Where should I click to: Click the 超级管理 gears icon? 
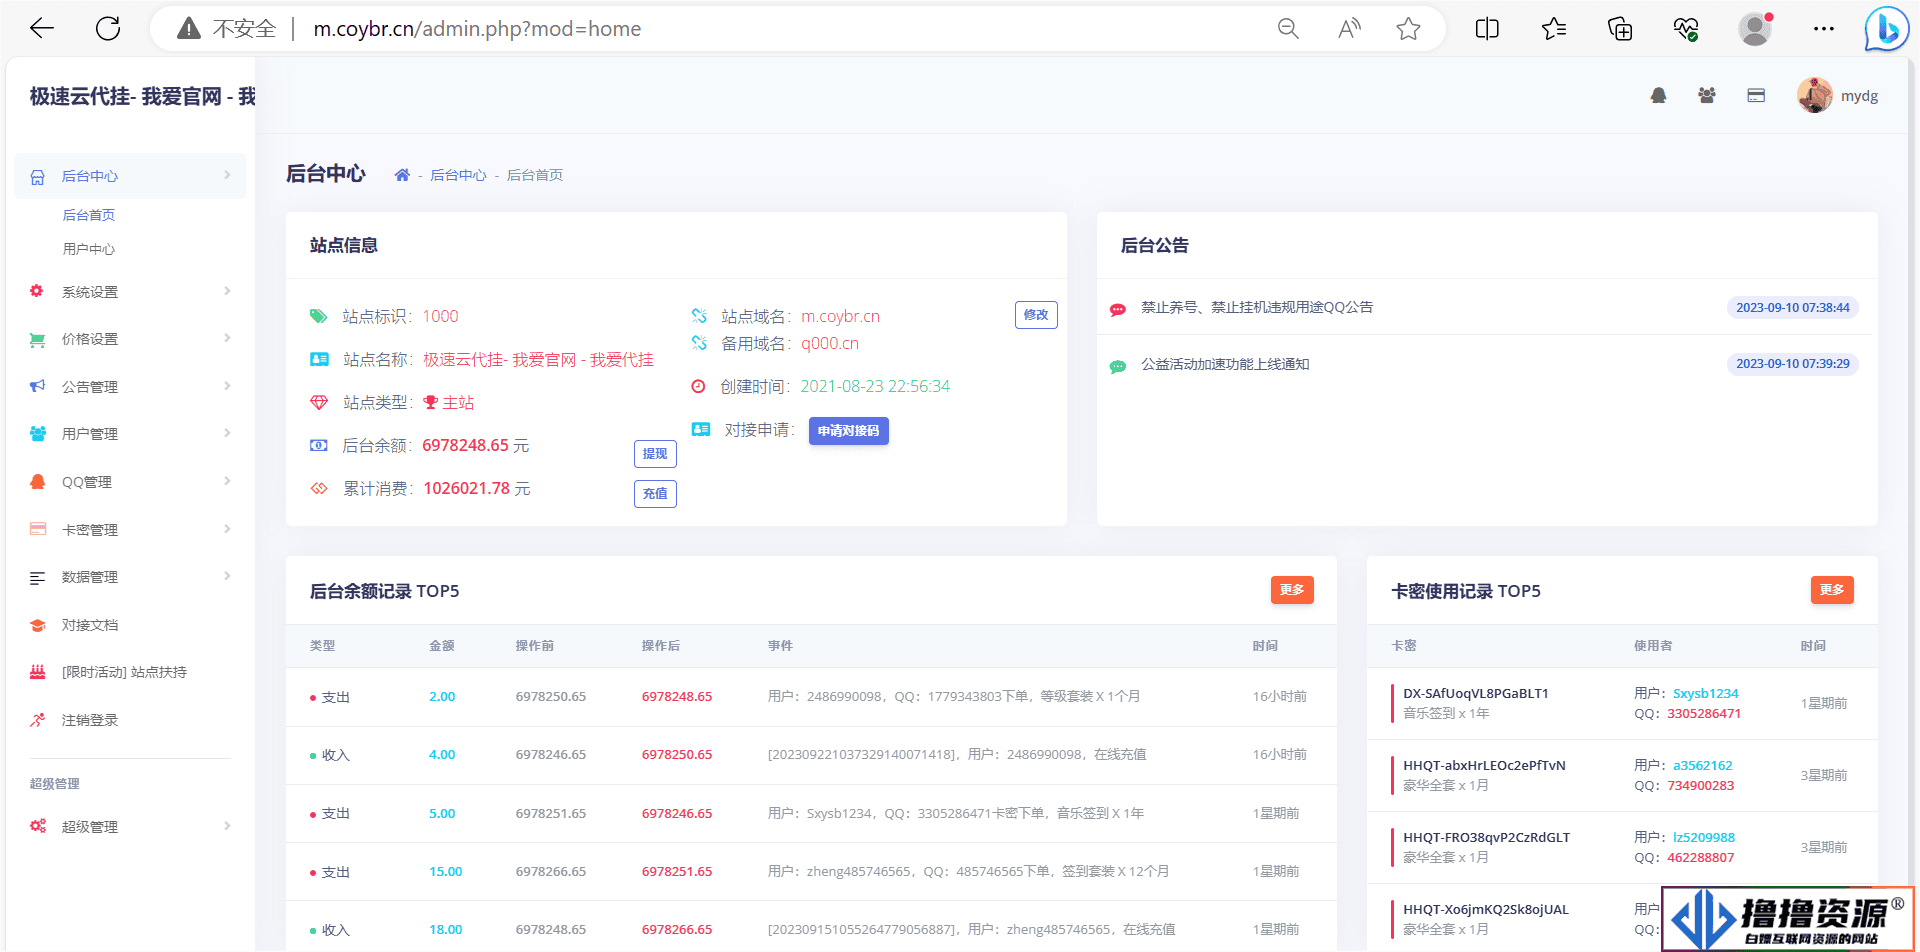click(x=37, y=826)
